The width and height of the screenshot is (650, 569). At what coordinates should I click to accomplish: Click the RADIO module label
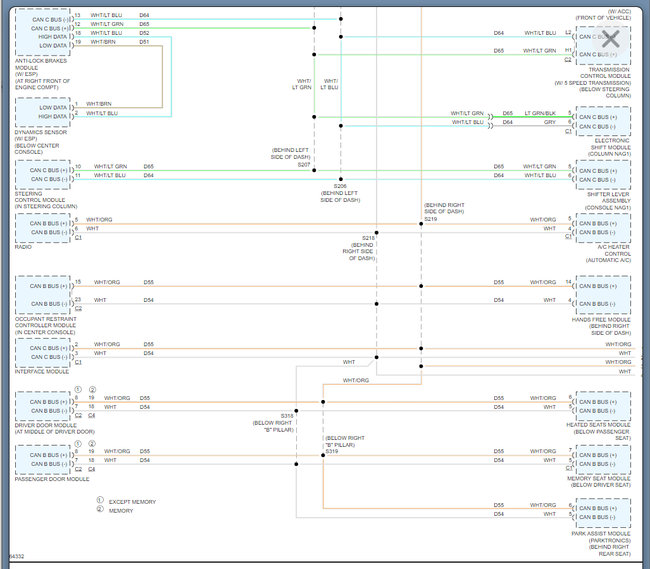point(23,247)
